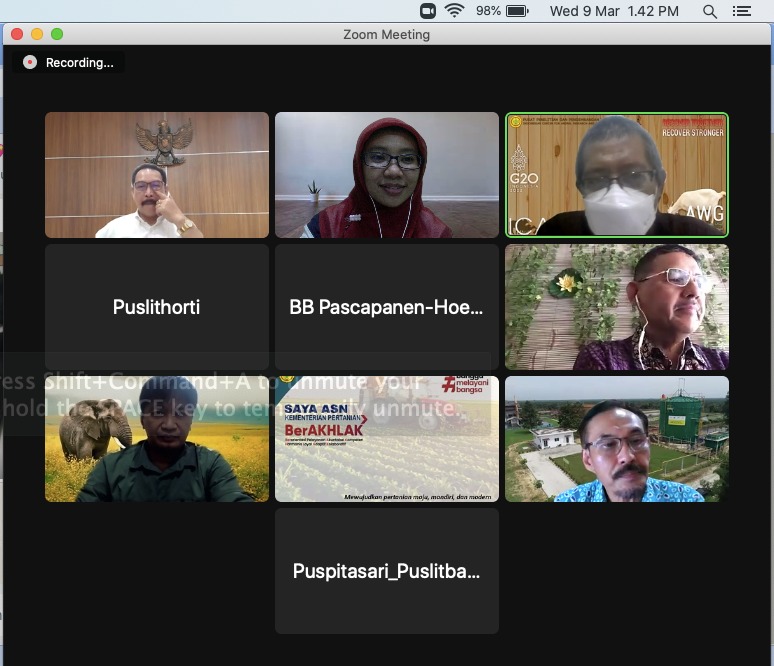Click the yellow minimize window button
Image resolution: width=774 pixels, height=666 pixels.
pyautogui.click(x=37, y=34)
